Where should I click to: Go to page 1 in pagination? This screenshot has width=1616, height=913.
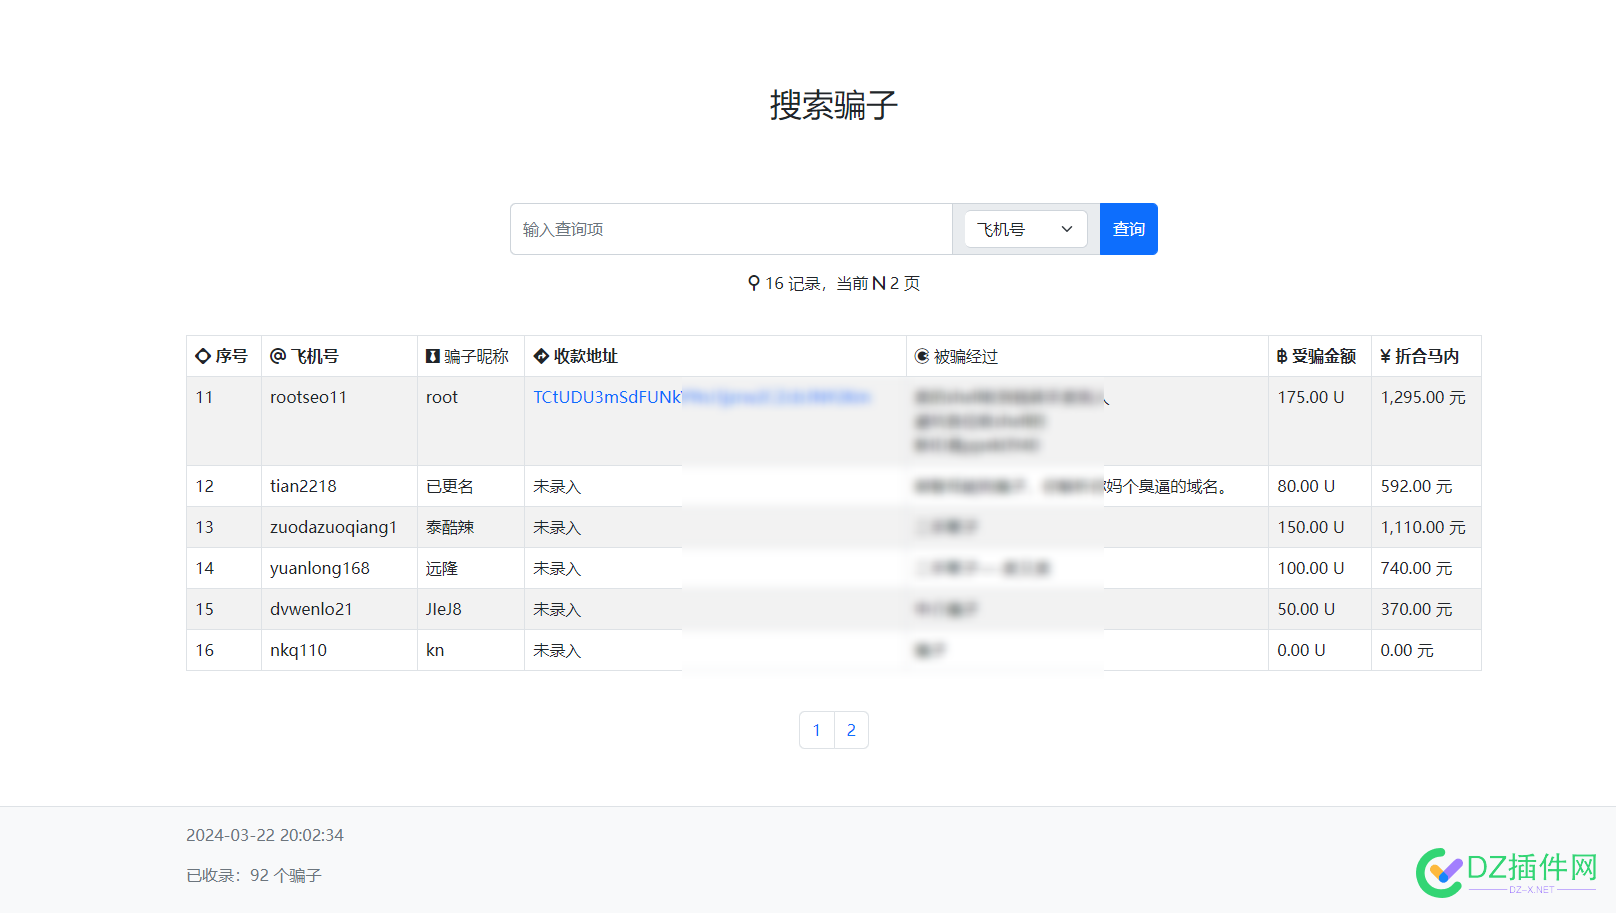pyautogui.click(x=817, y=730)
